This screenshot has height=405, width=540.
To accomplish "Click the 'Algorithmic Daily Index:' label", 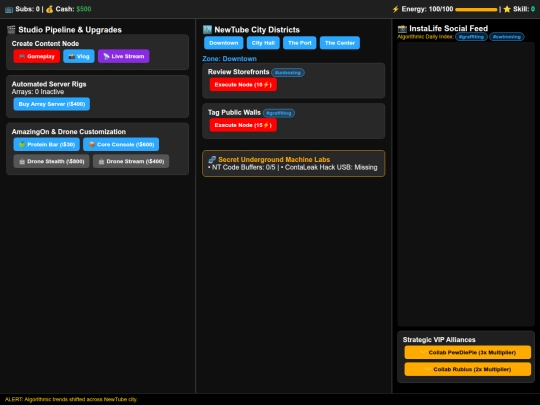I will 426,37.
